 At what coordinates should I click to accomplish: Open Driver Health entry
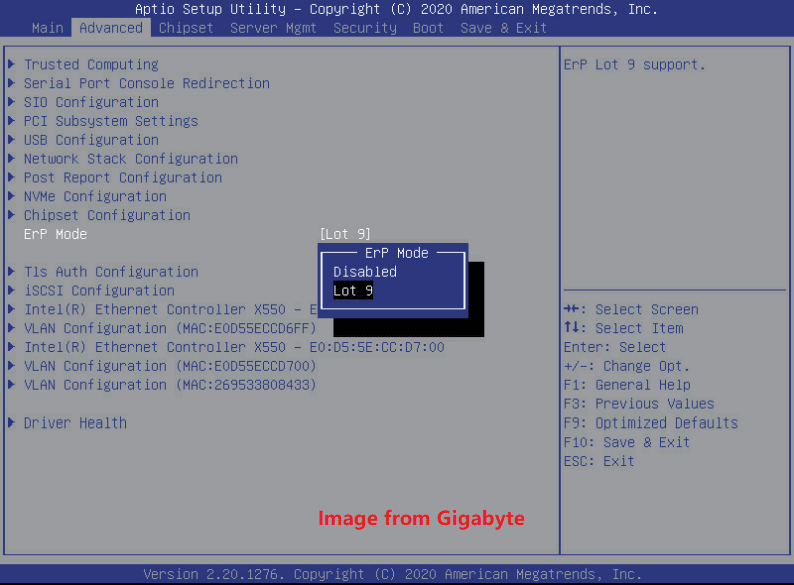click(75, 423)
